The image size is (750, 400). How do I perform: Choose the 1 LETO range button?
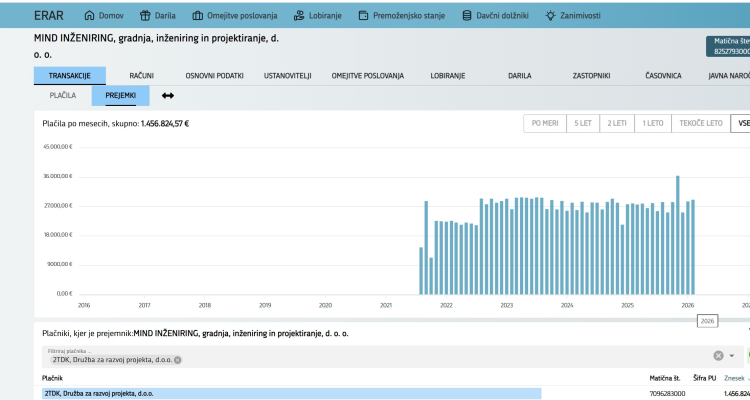click(652, 123)
